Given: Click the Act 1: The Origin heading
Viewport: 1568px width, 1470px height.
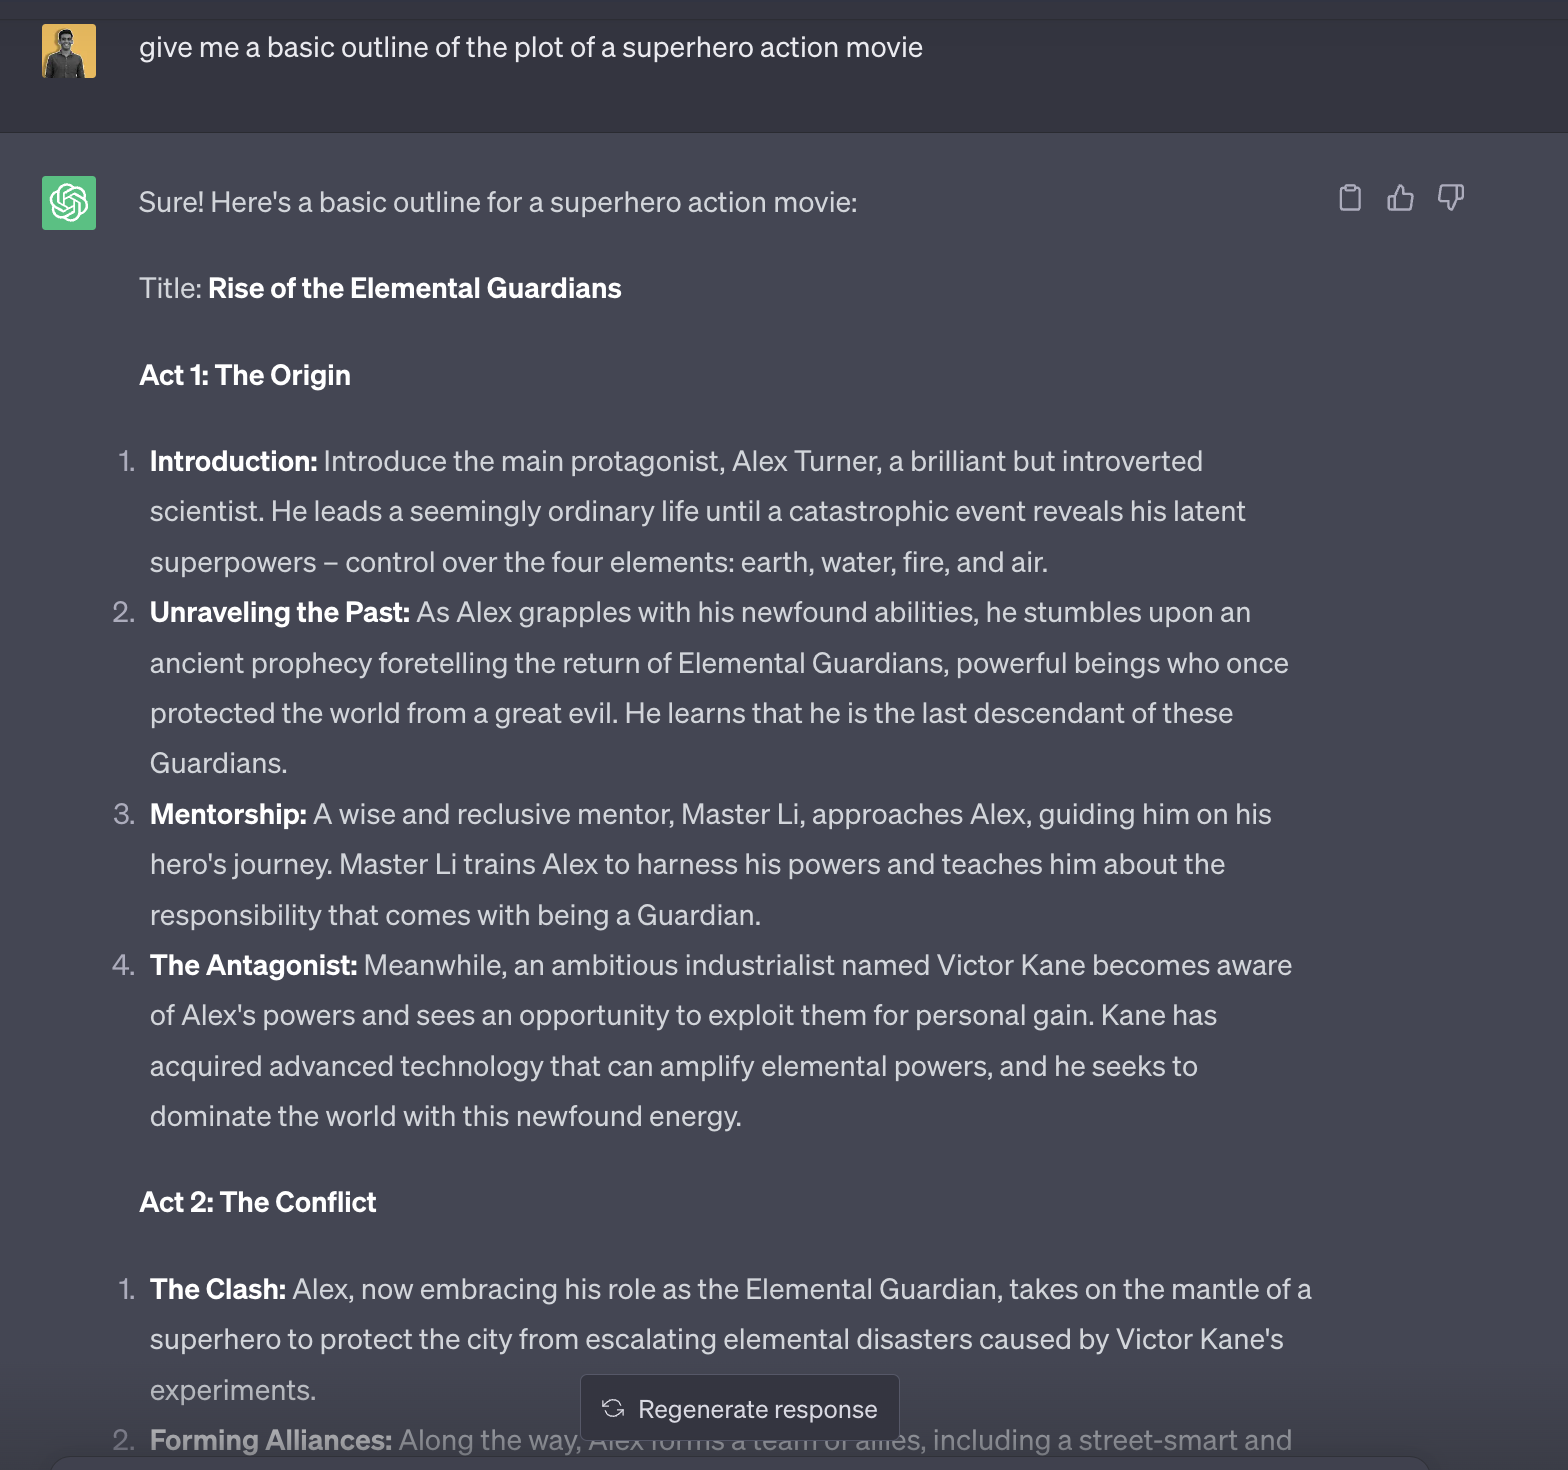Looking at the screenshot, I should coord(245,376).
